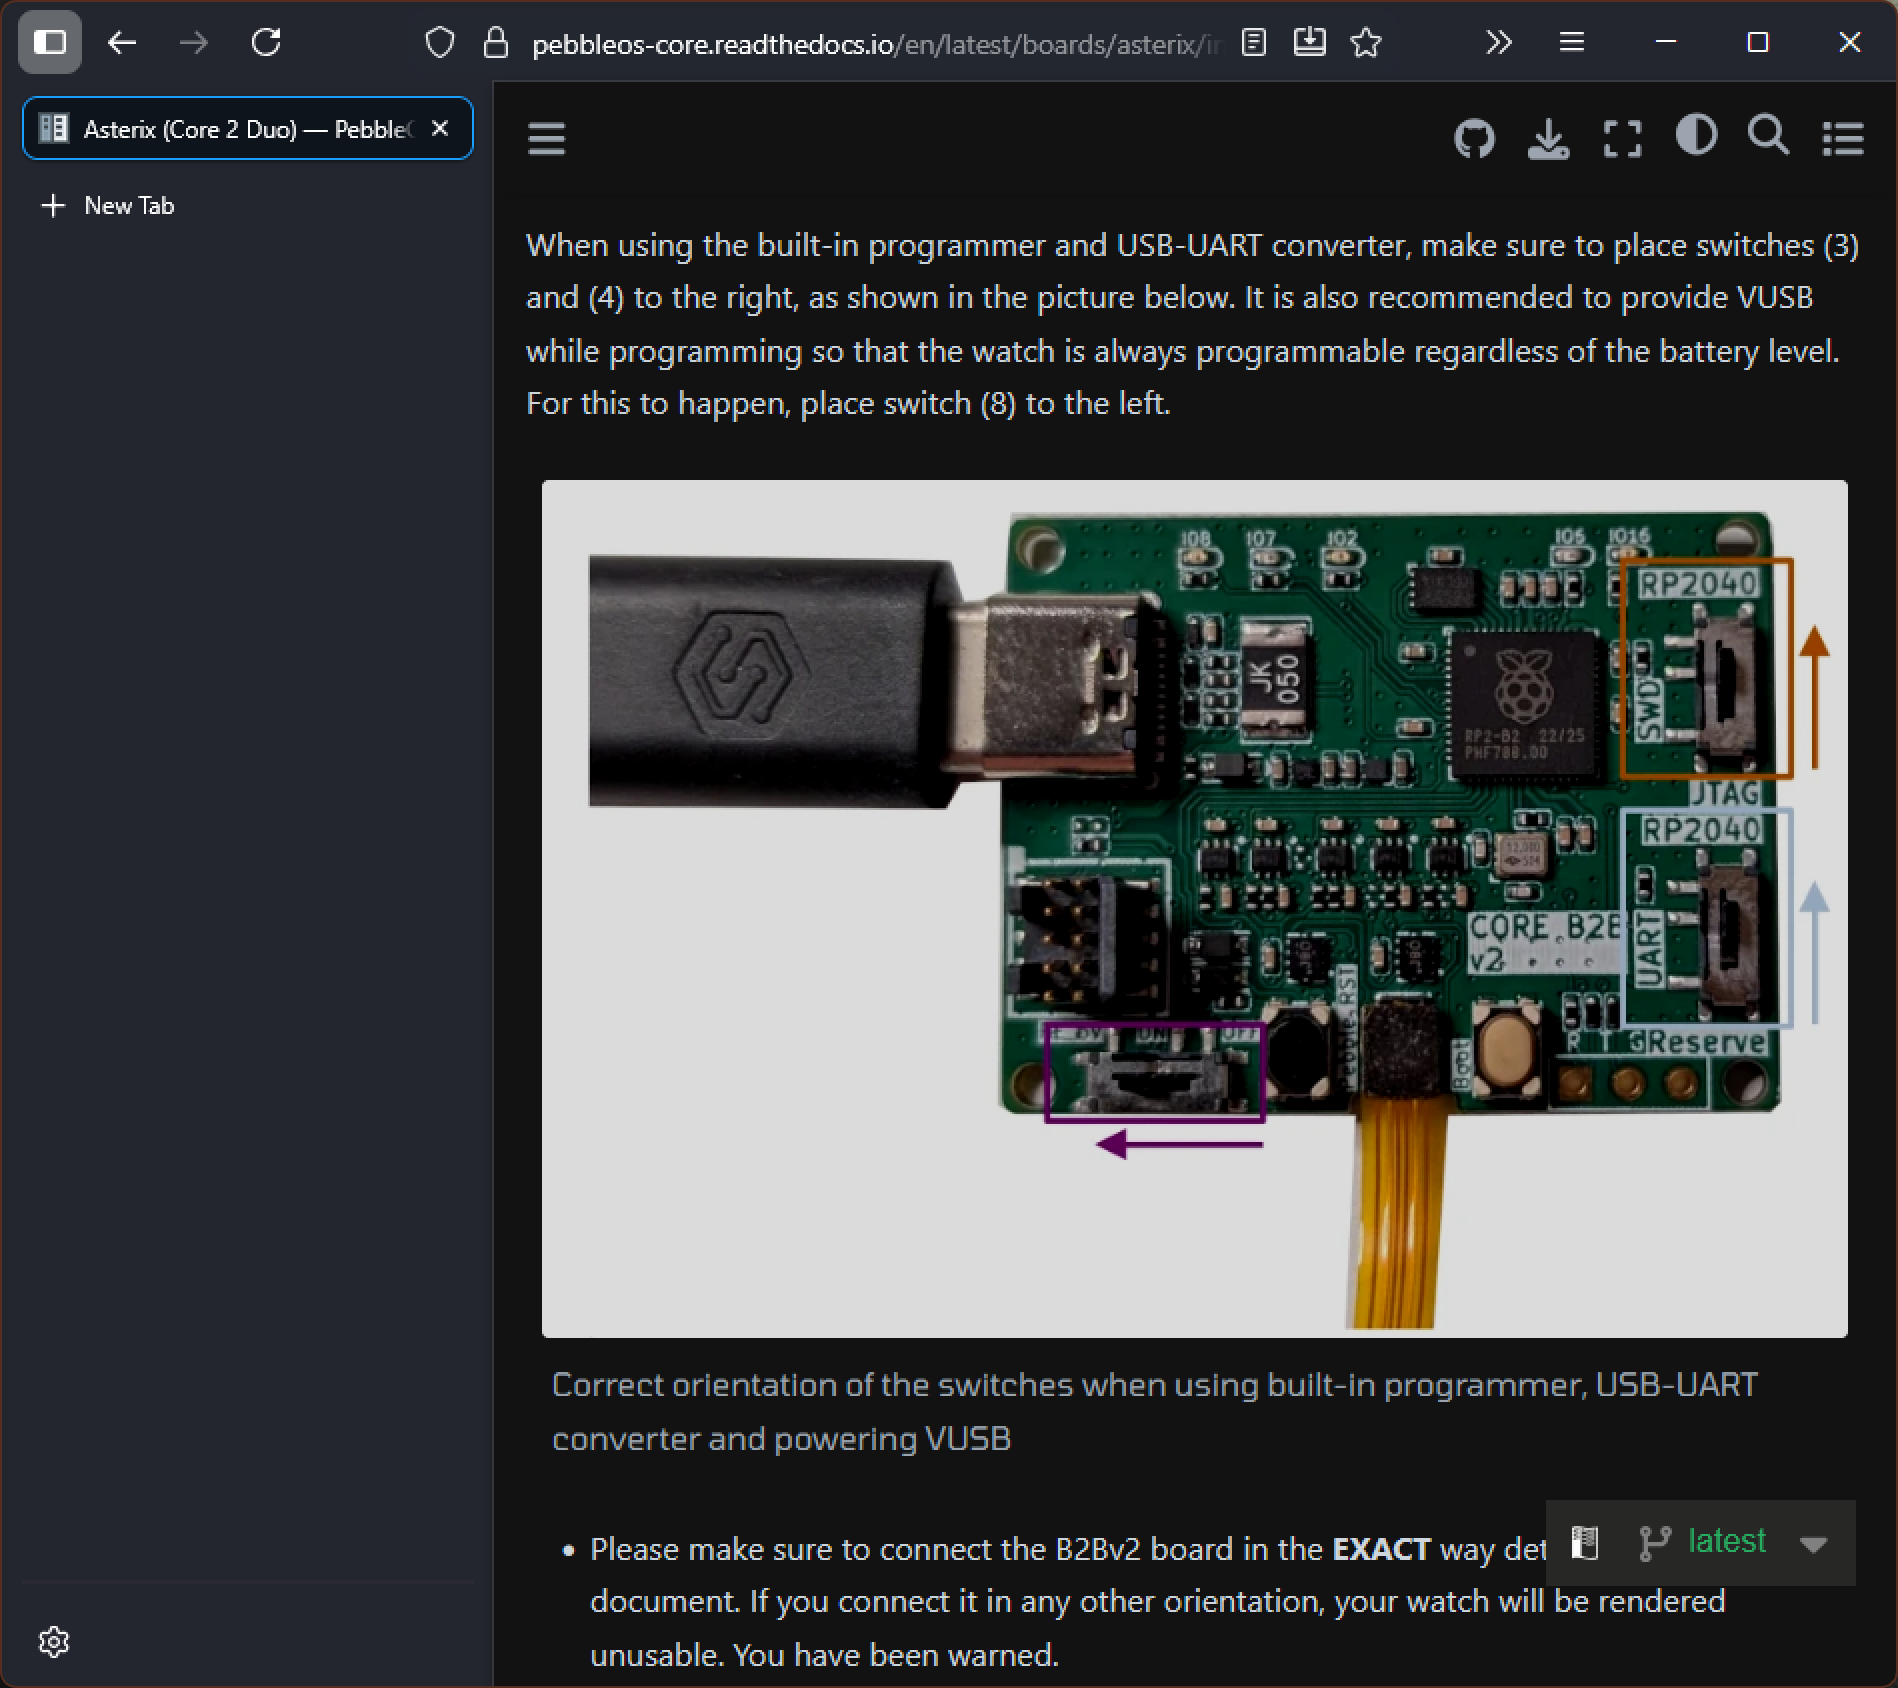This screenshot has width=1898, height=1688.
Task: Close the Asterix (Core 2 Duo) tab
Action: coord(440,128)
